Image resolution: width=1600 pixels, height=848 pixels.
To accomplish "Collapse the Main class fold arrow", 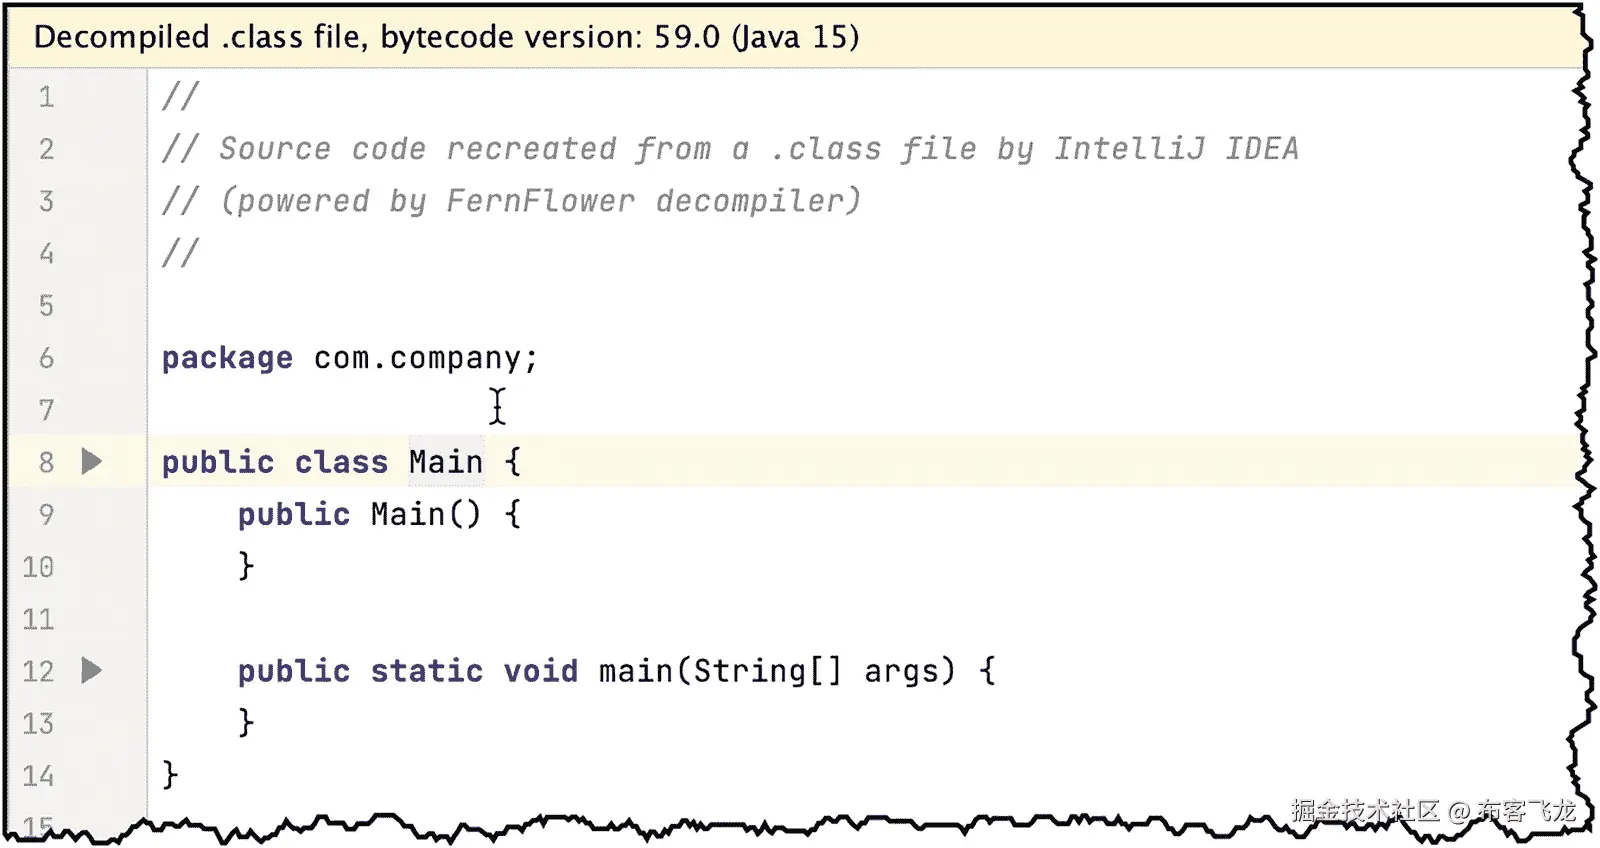I will 91,461.
